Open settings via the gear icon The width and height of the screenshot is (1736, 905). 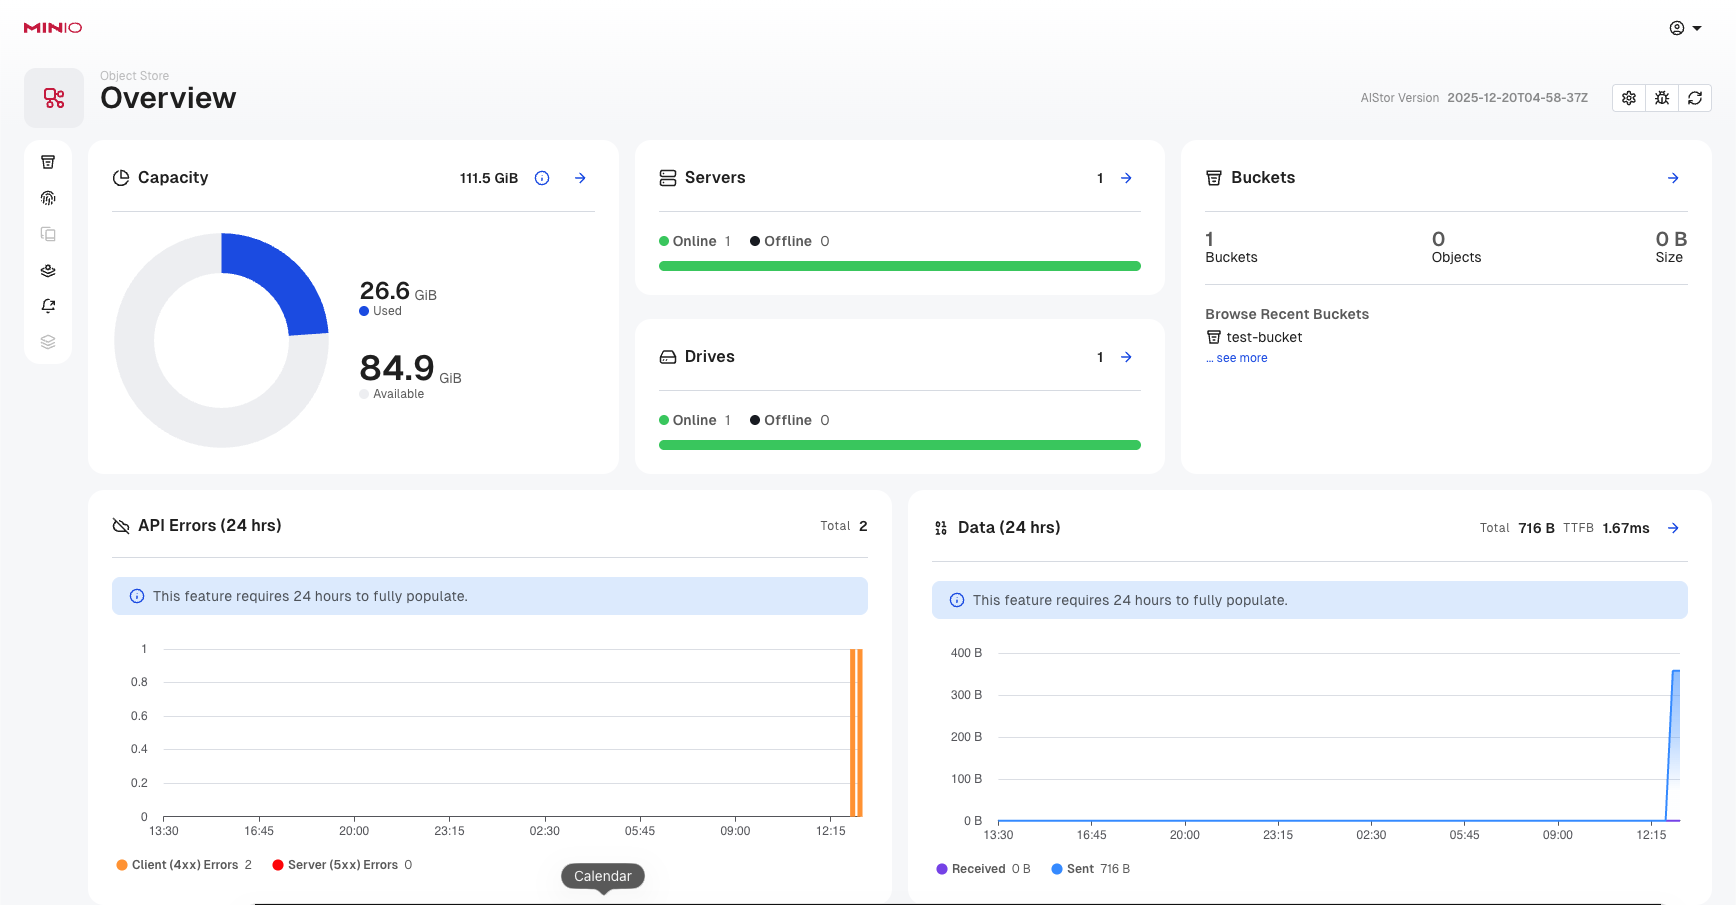pos(1629,98)
